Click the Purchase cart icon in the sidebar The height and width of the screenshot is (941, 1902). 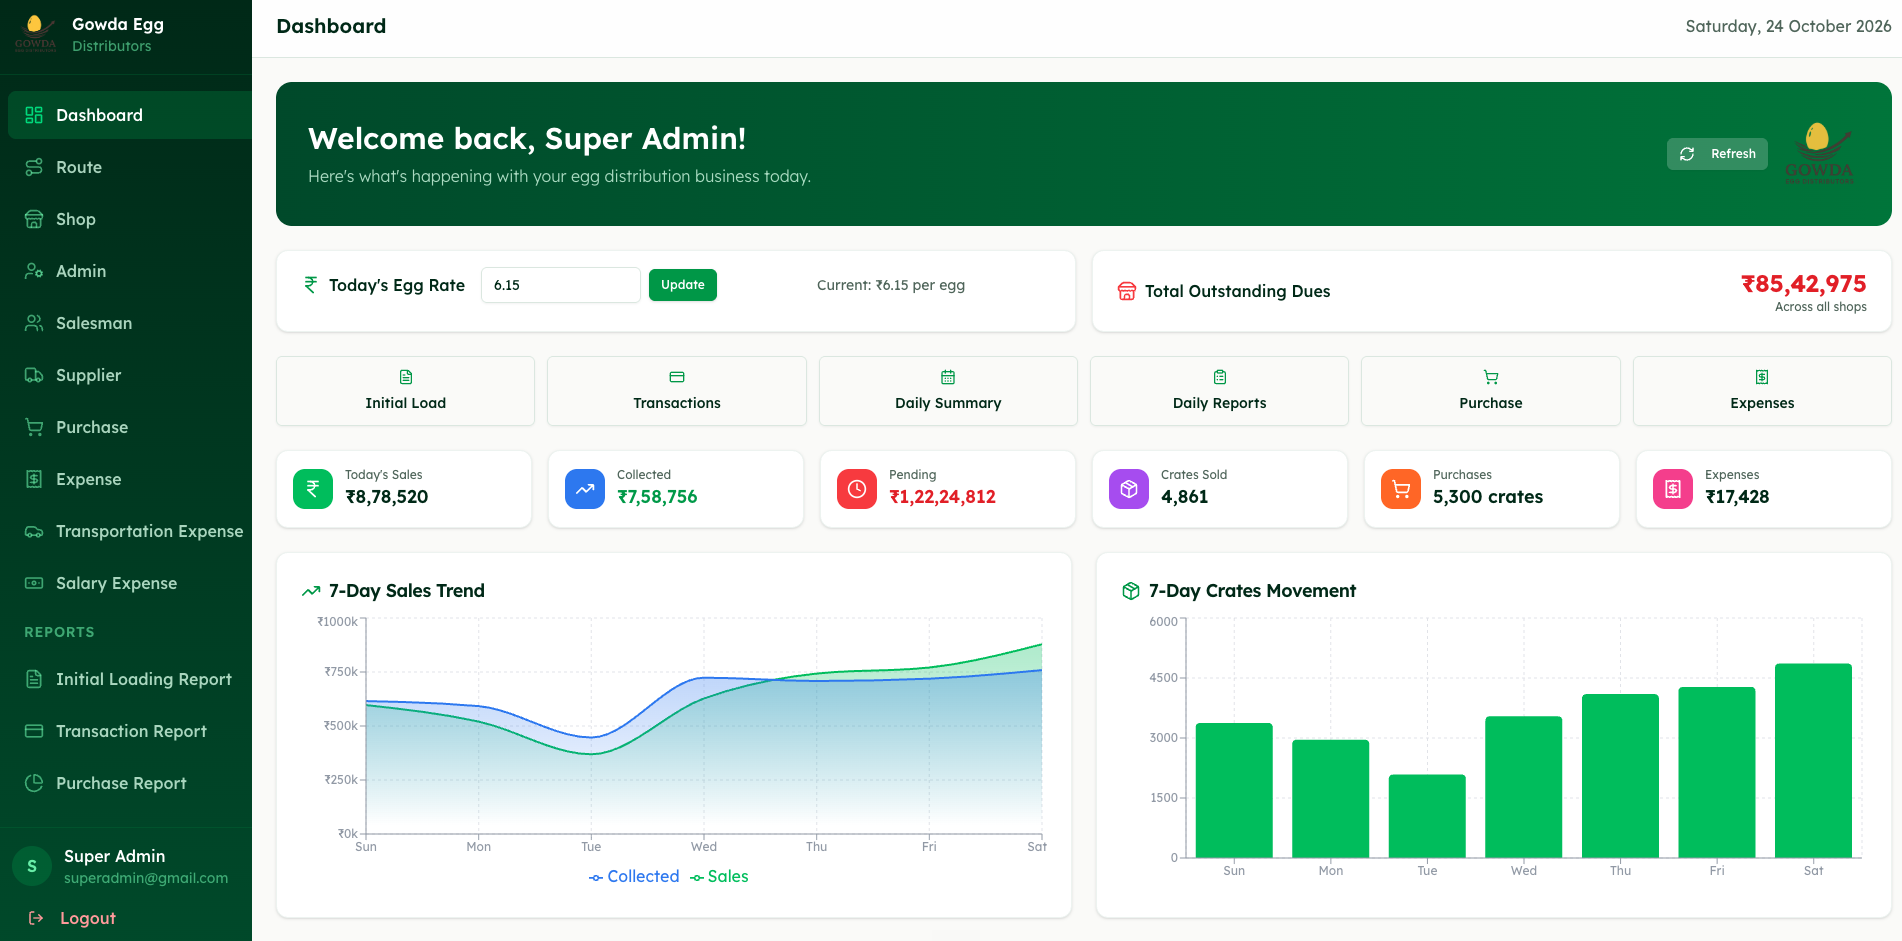[x=34, y=427]
